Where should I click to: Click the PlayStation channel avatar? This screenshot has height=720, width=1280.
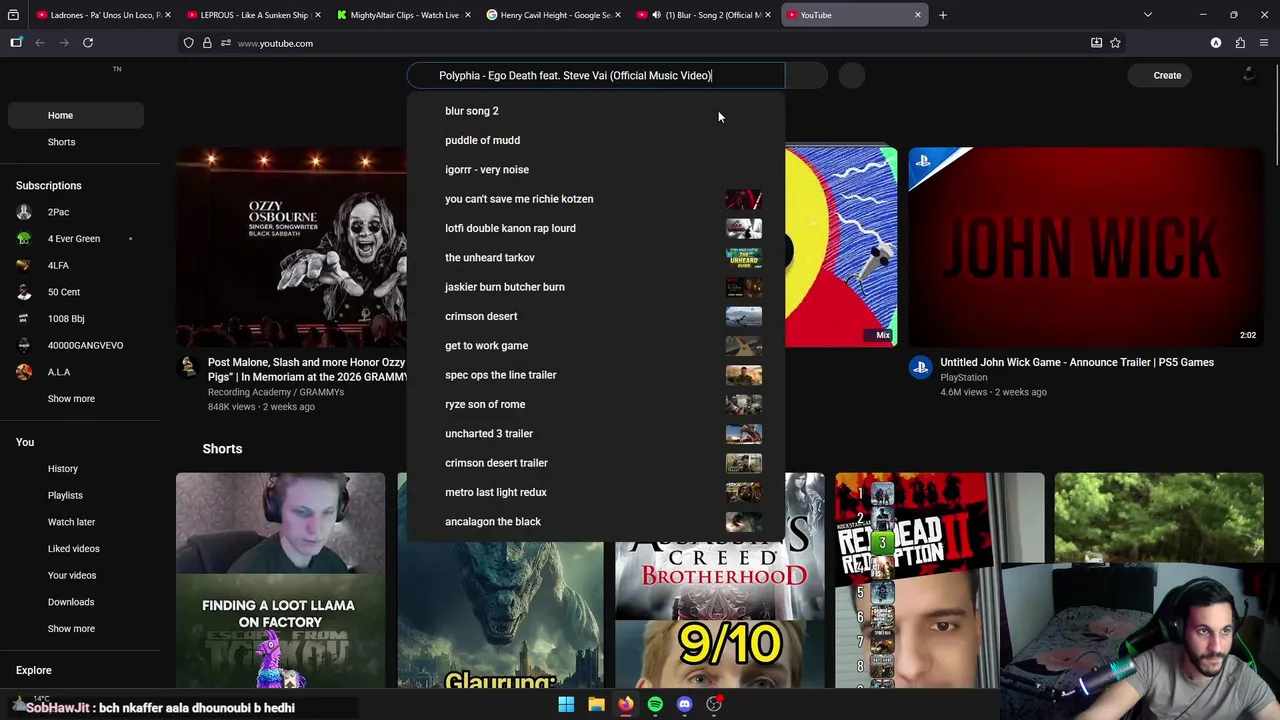click(x=920, y=368)
